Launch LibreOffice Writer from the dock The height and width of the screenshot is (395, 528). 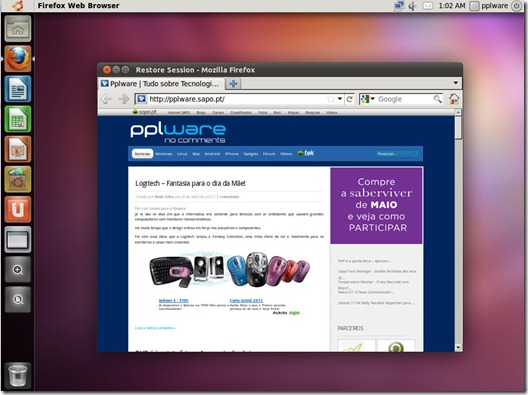tap(18, 89)
